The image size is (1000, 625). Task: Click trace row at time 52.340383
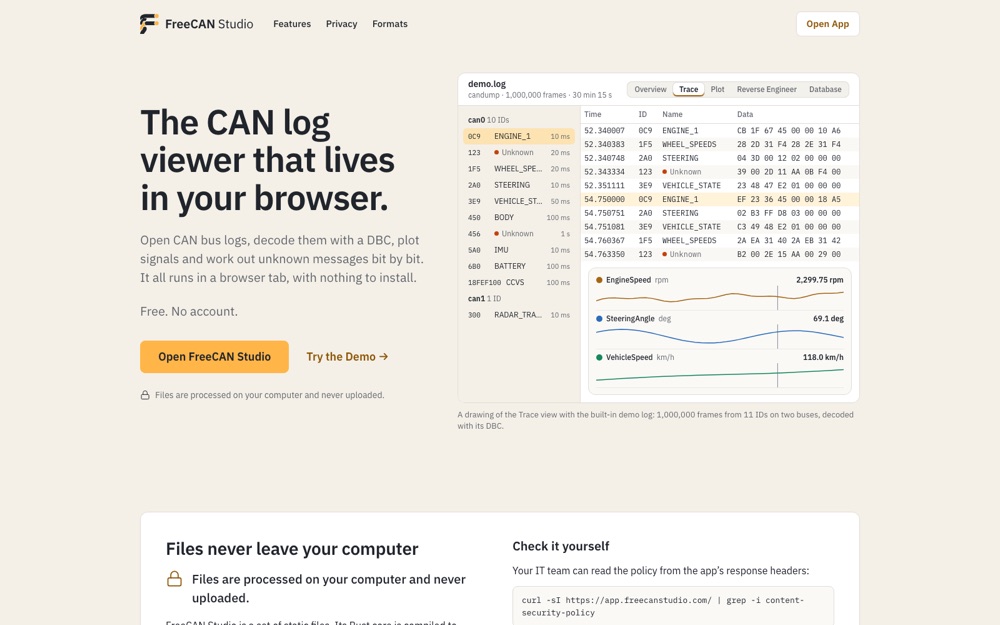point(719,144)
